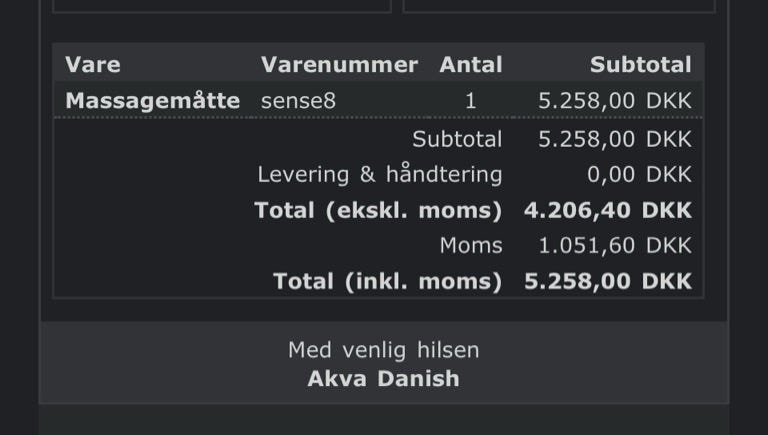768x436 pixels.
Task: Click the Med venlig hilsen text
Action: pyautogui.click(x=384, y=350)
